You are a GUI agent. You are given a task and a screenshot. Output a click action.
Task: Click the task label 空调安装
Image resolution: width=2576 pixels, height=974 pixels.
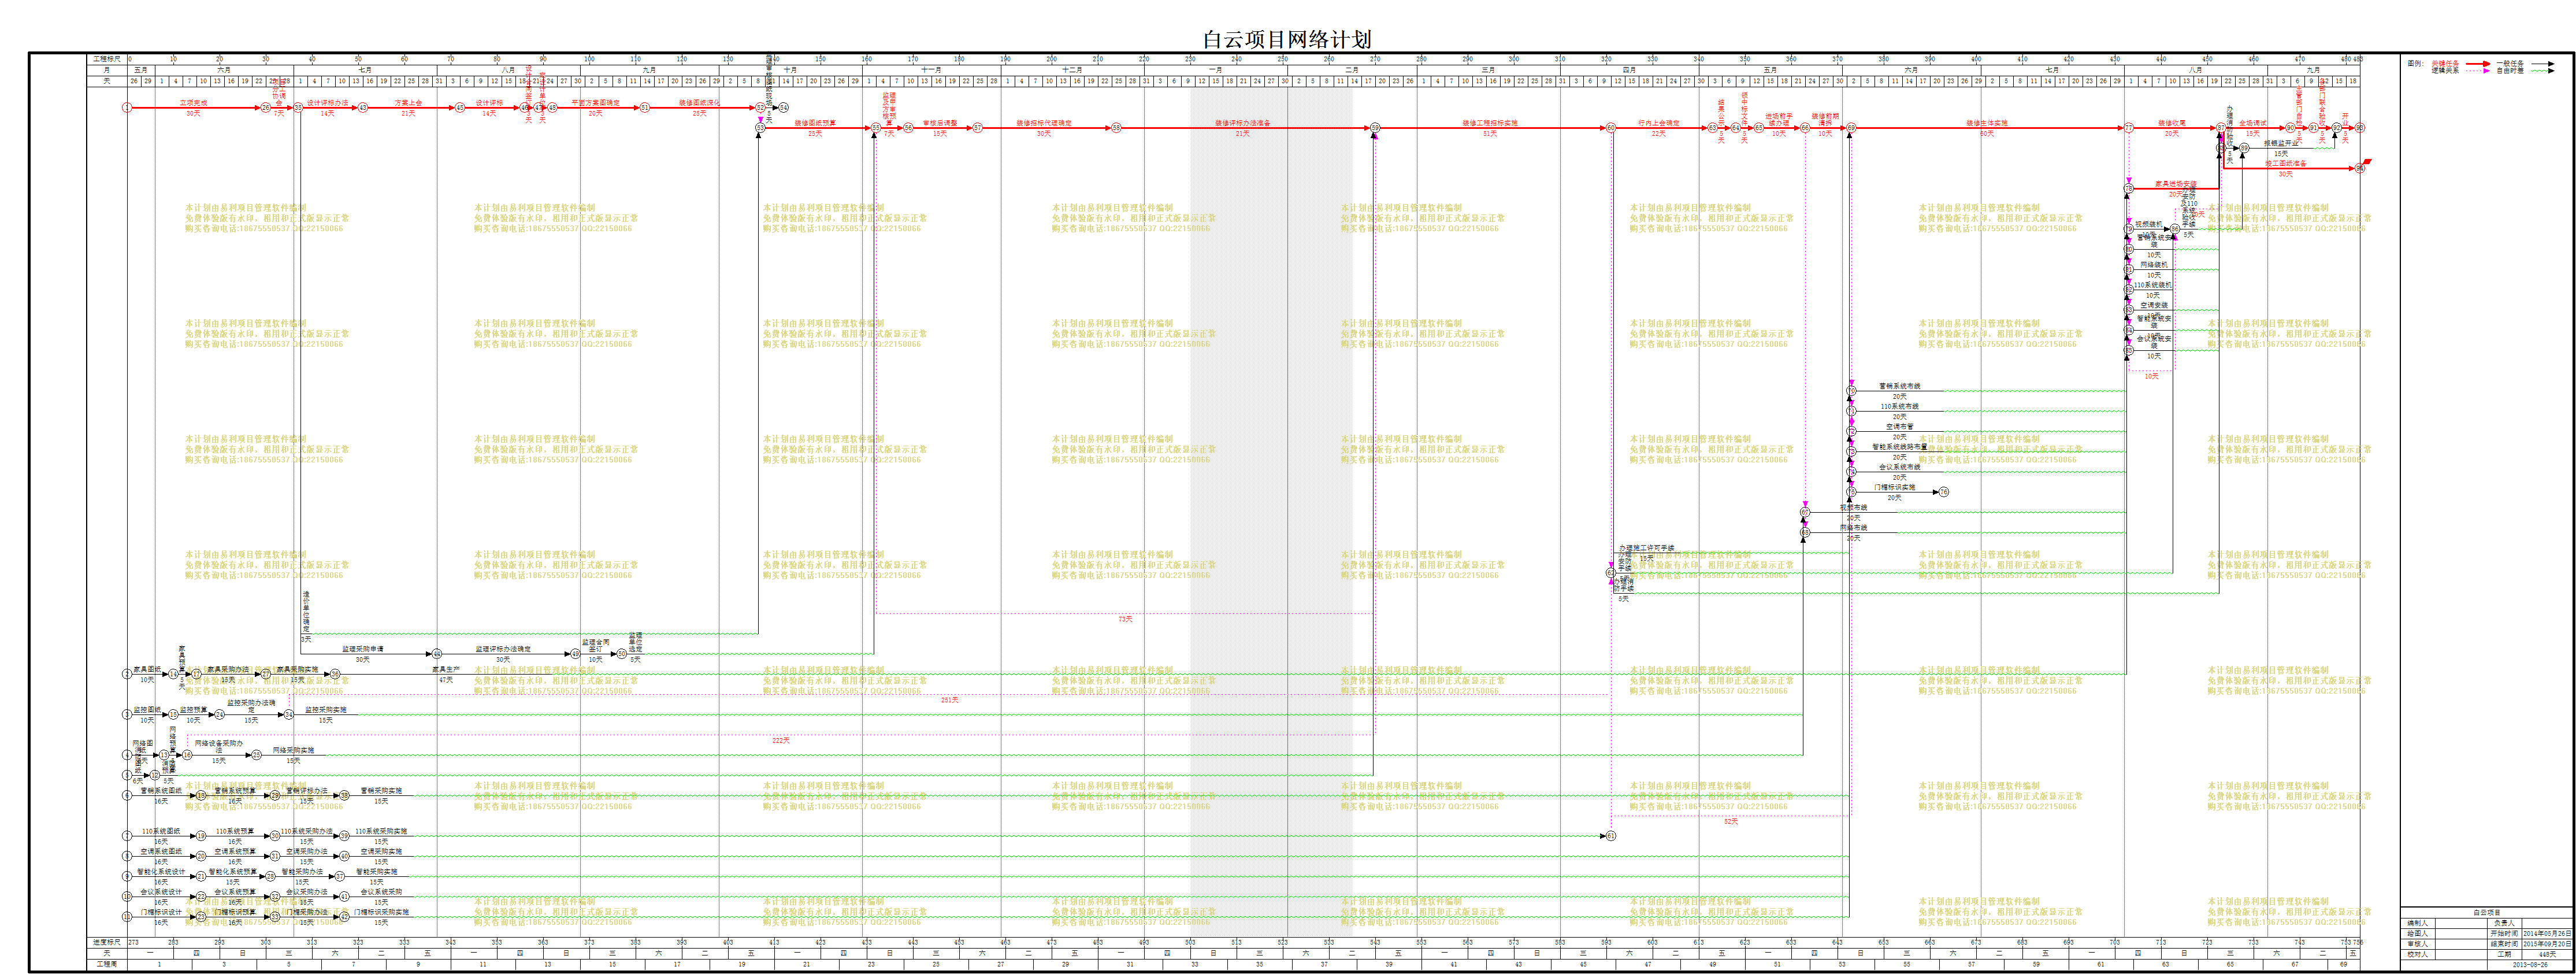click(x=2154, y=305)
